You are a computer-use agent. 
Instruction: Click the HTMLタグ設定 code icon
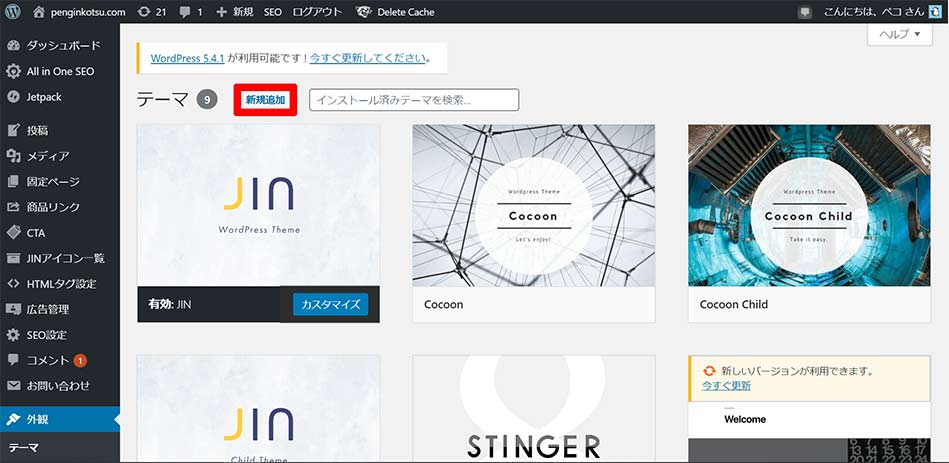[13, 284]
